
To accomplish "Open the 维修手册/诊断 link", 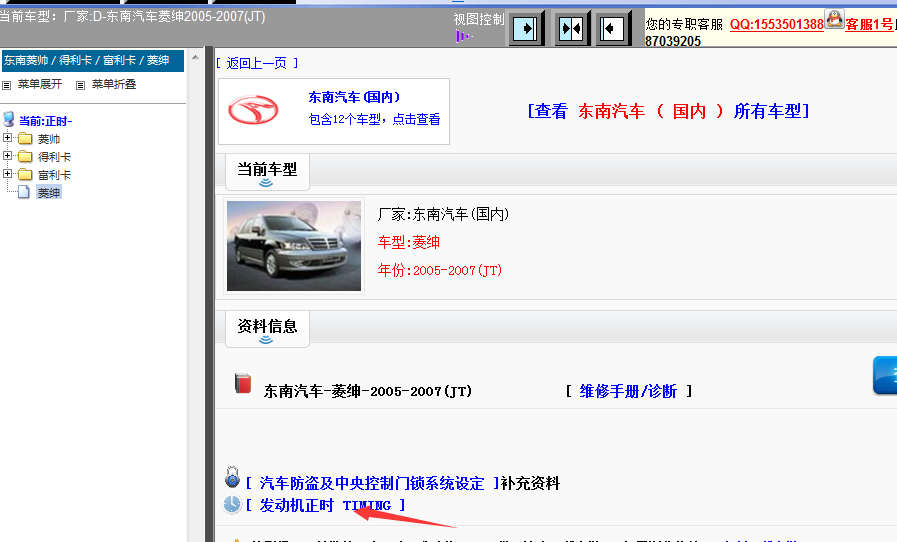I will pos(628,391).
